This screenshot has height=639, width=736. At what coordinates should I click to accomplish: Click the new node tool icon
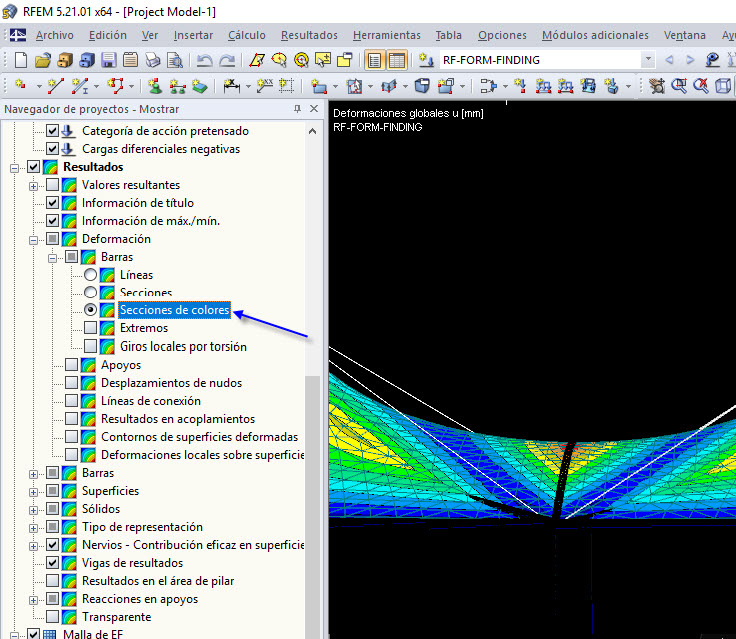coord(22,86)
